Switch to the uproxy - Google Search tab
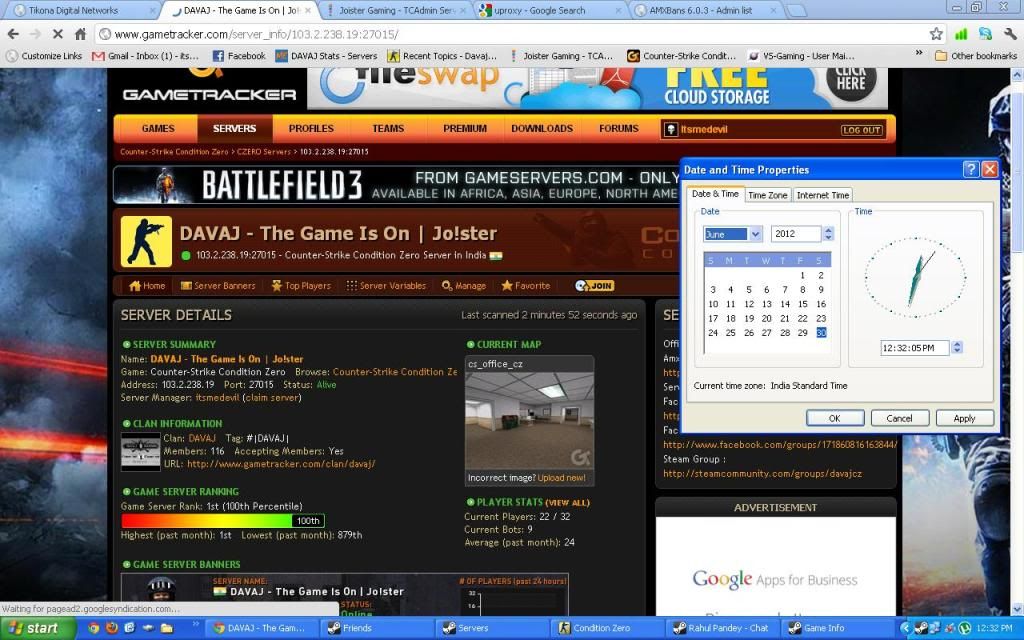Image resolution: width=1024 pixels, height=640 pixels. pyautogui.click(x=551, y=10)
